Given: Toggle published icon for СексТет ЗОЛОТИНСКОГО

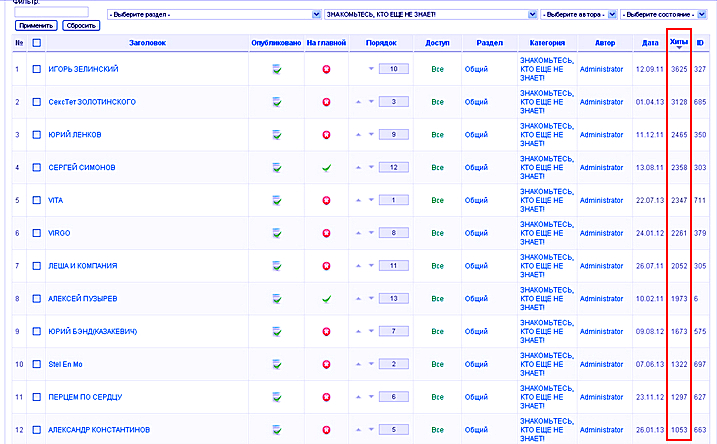Looking at the screenshot, I should (277, 102).
